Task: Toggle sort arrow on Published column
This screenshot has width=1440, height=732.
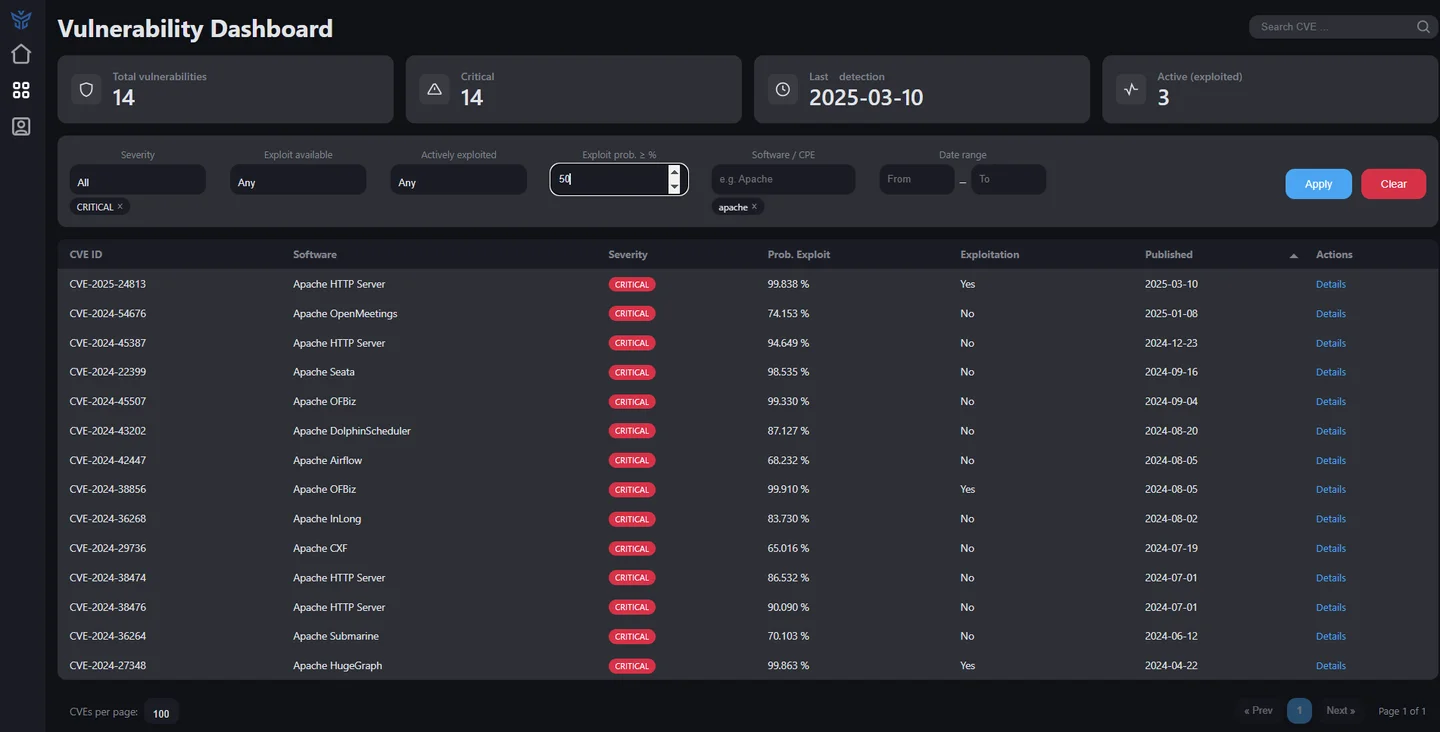Action: point(1294,256)
